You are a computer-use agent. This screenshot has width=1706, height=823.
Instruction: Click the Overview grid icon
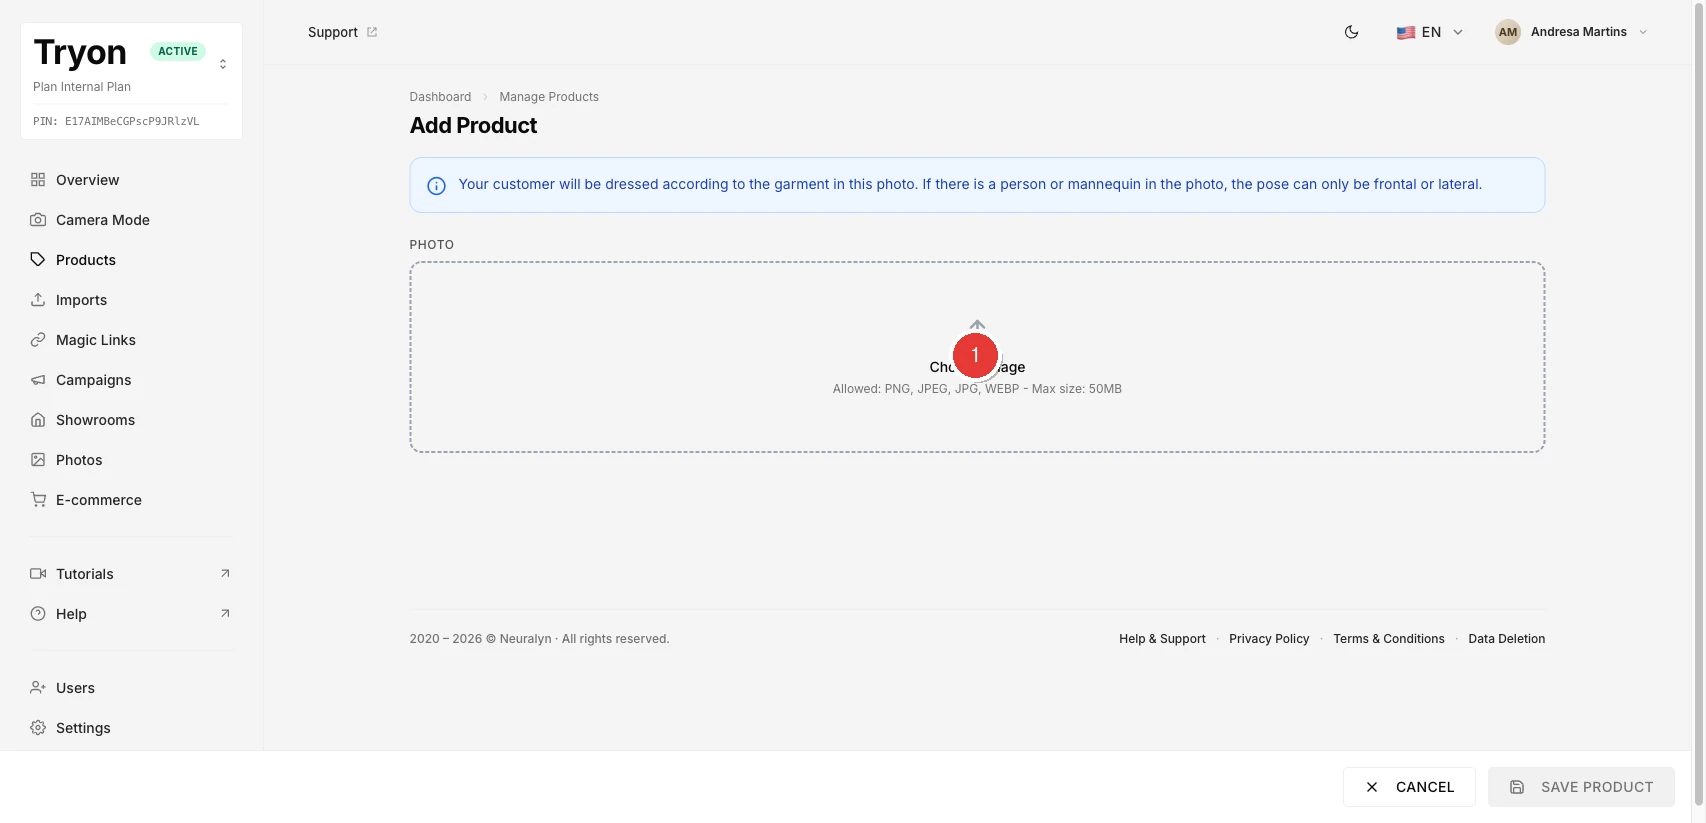[38, 180]
